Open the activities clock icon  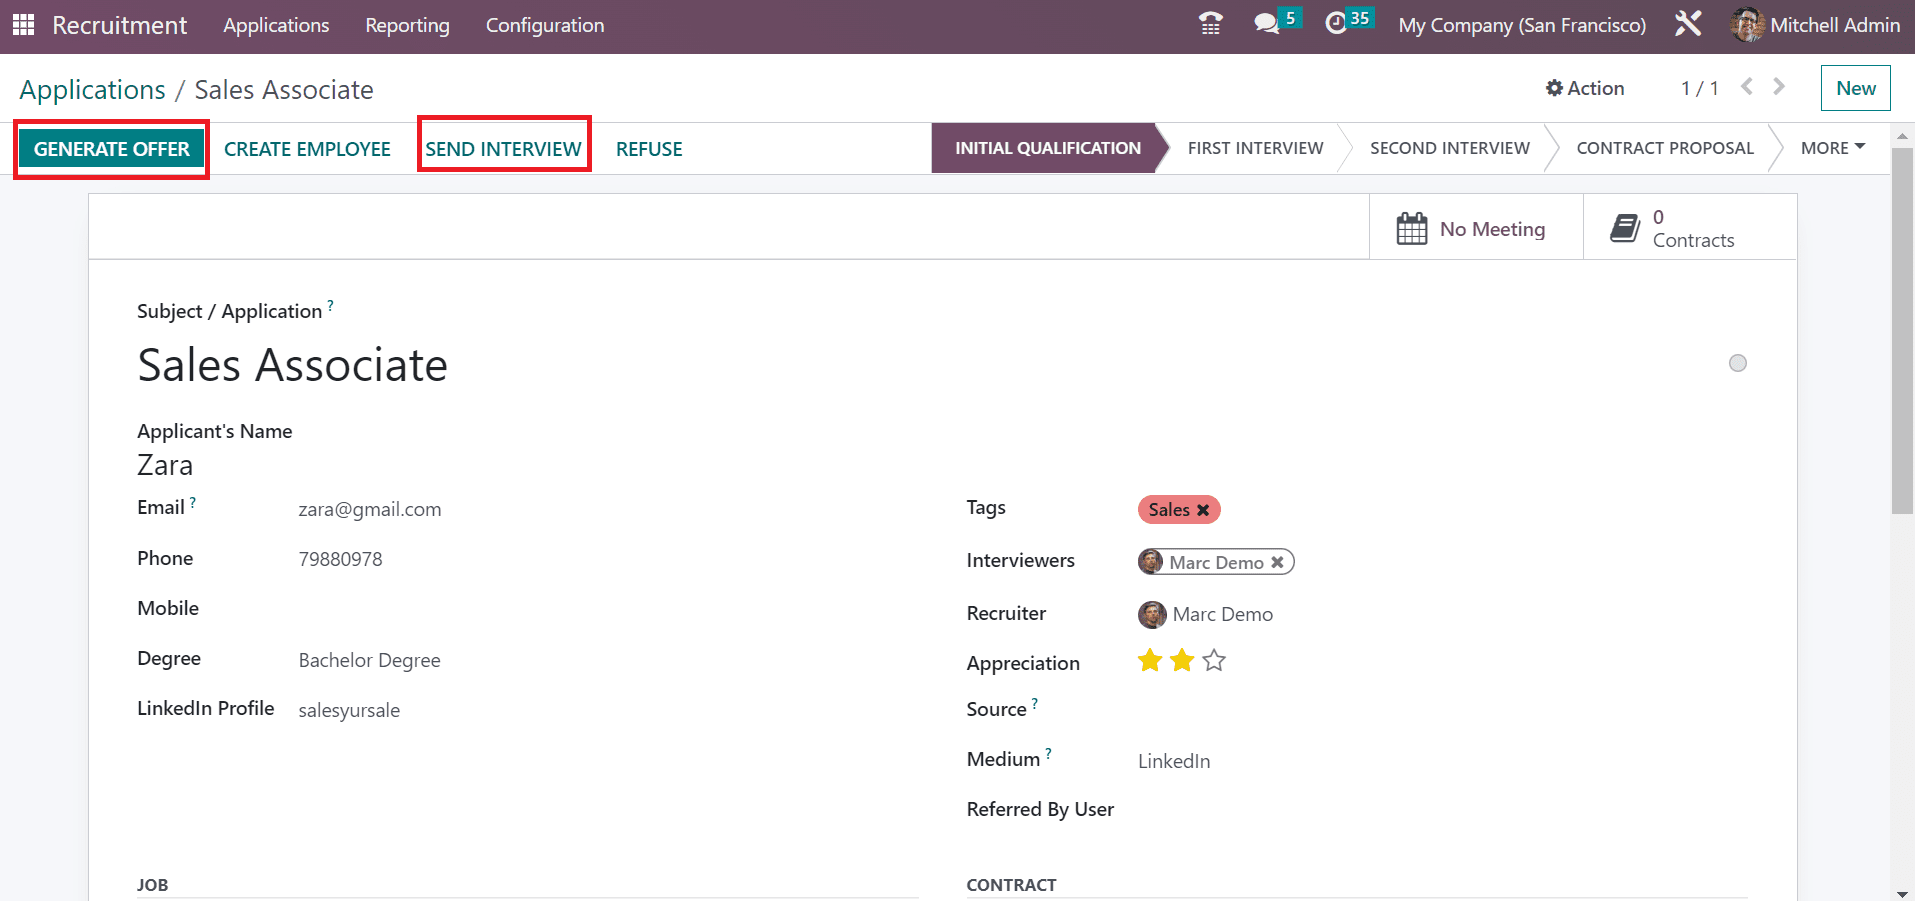tap(1336, 24)
